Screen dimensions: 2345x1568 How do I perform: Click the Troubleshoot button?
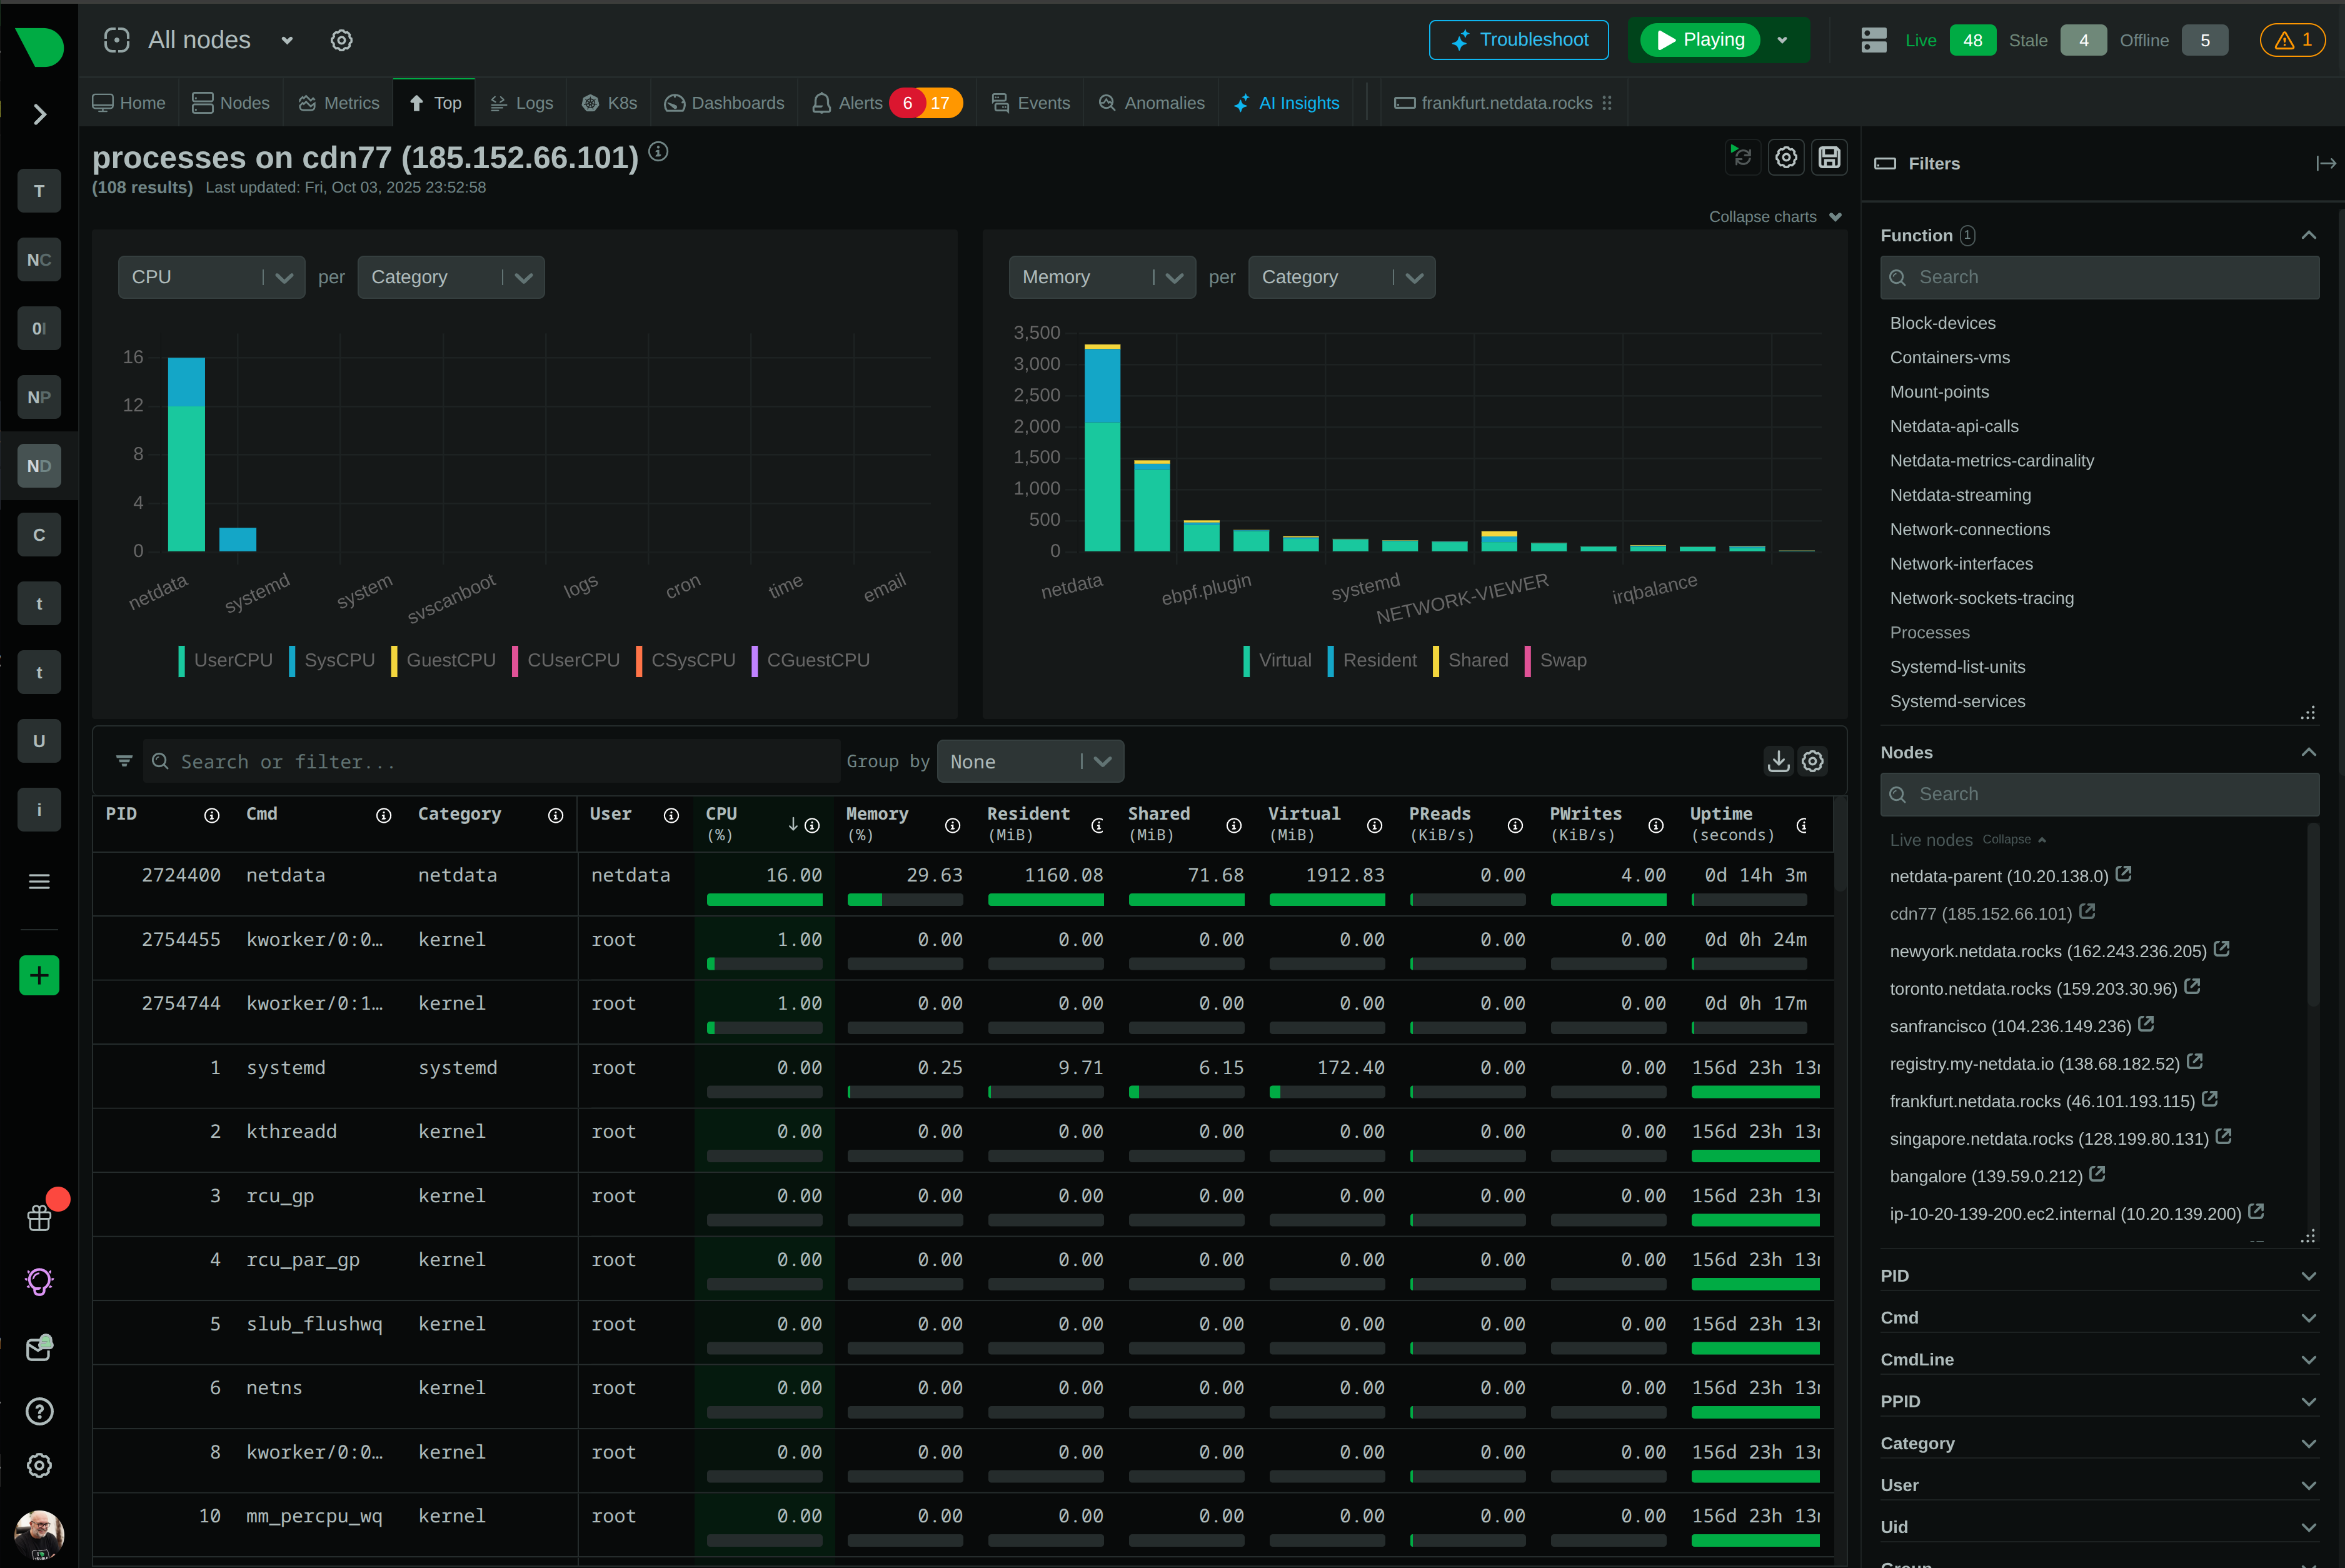click(1518, 40)
